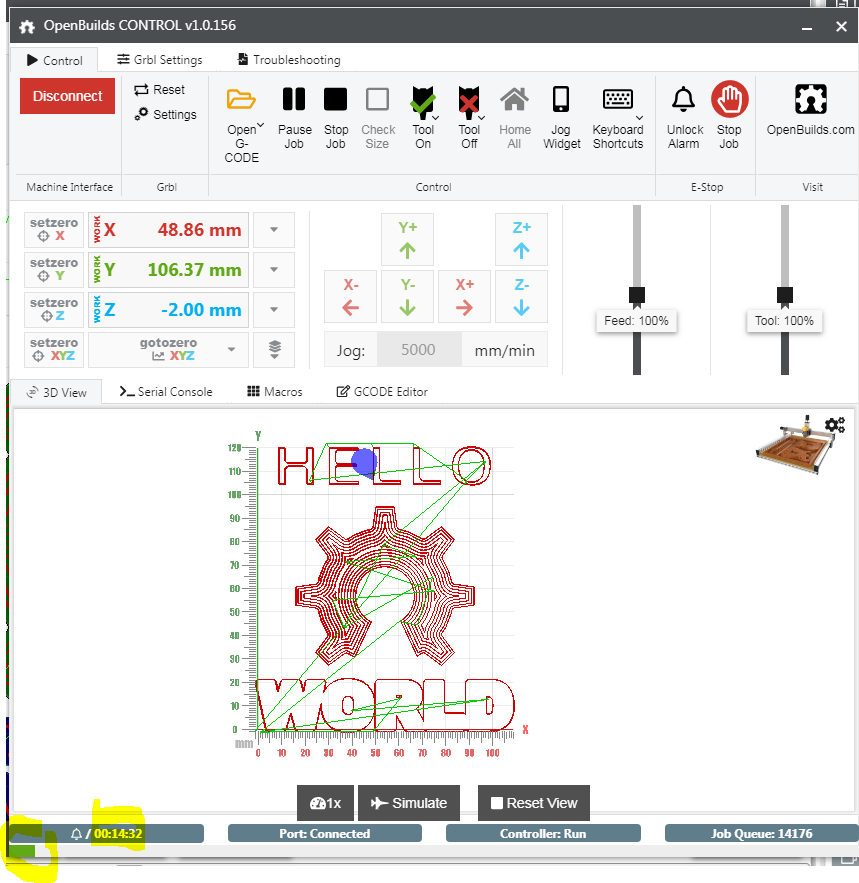The height and width of the screenshot is (883, 859).
Task: Set zero on the X axis
Action: tap(53, 229)
